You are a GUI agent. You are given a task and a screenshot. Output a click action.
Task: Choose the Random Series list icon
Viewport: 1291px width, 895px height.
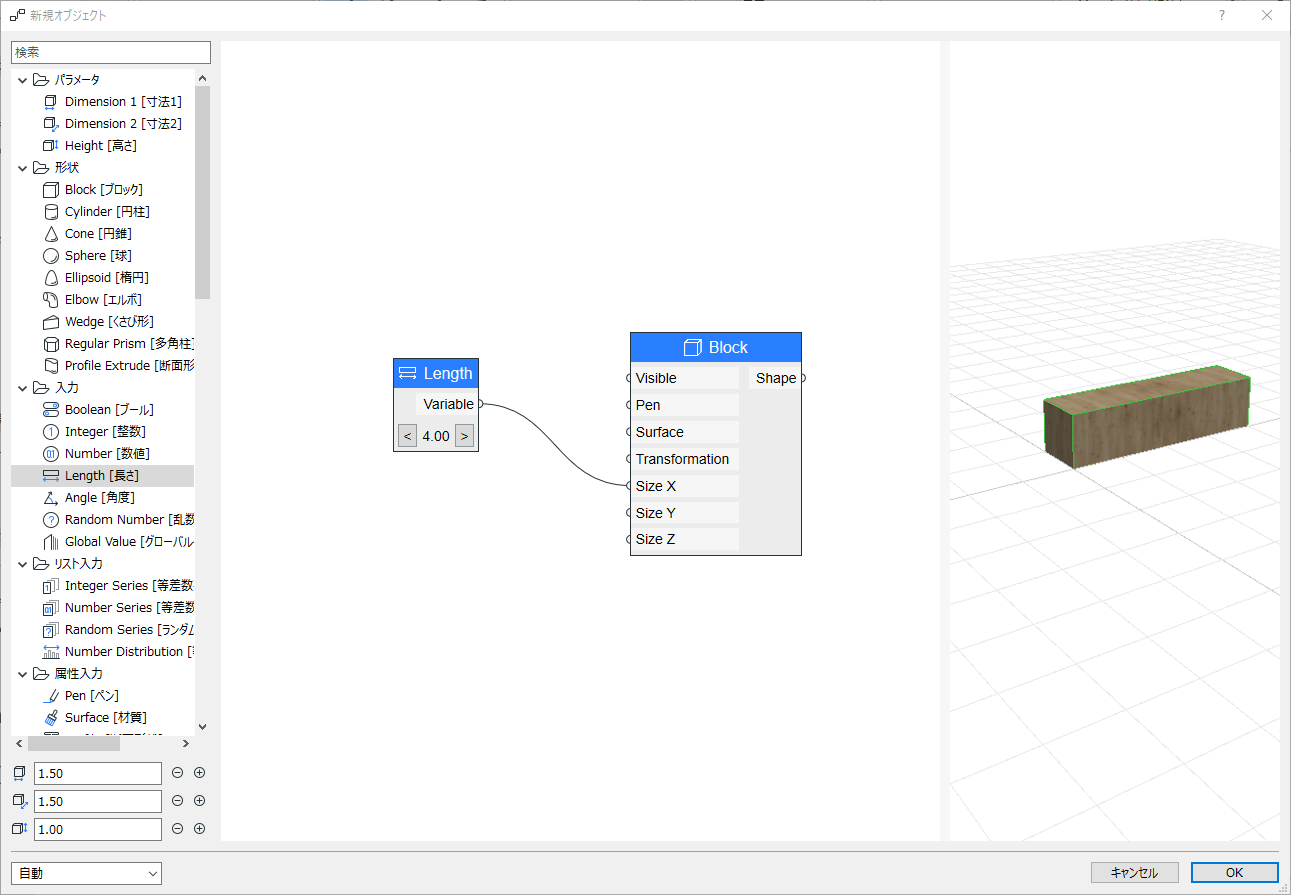point(51,630)
